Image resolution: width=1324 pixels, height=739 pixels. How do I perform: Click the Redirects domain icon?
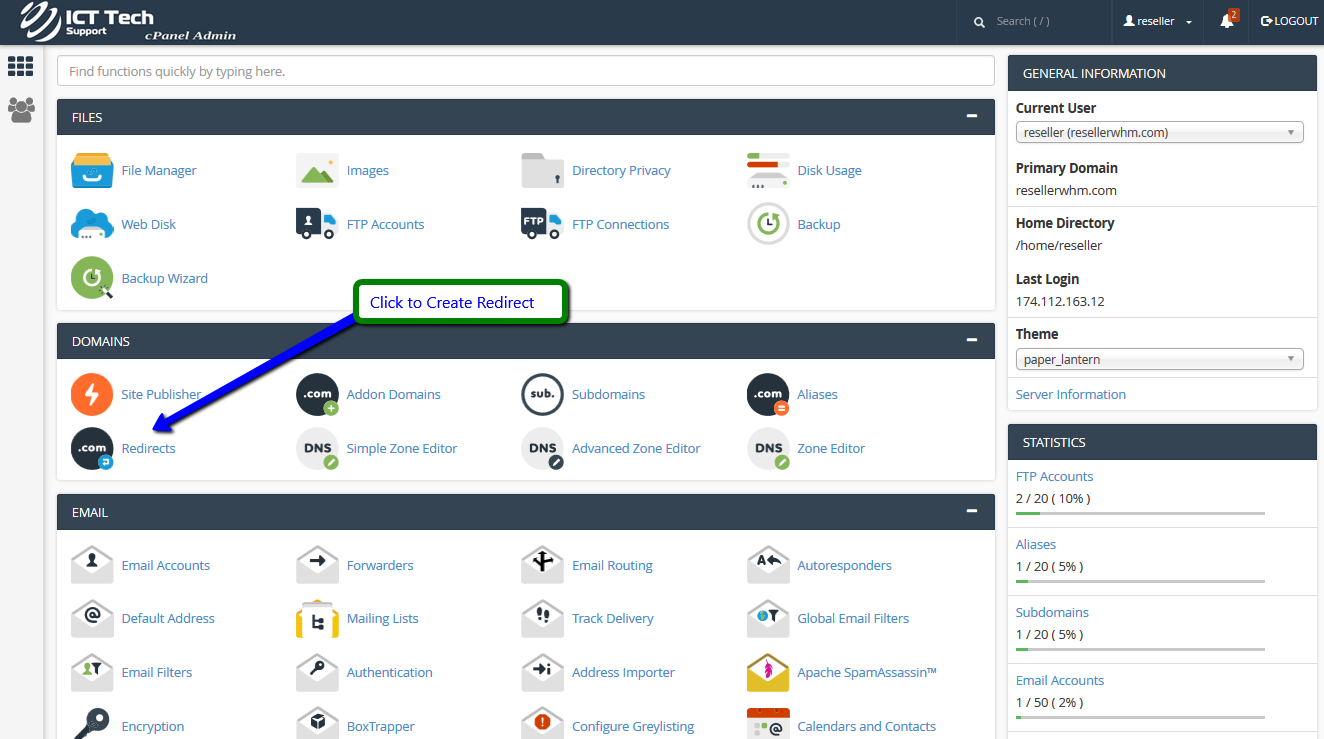[92, 449]
